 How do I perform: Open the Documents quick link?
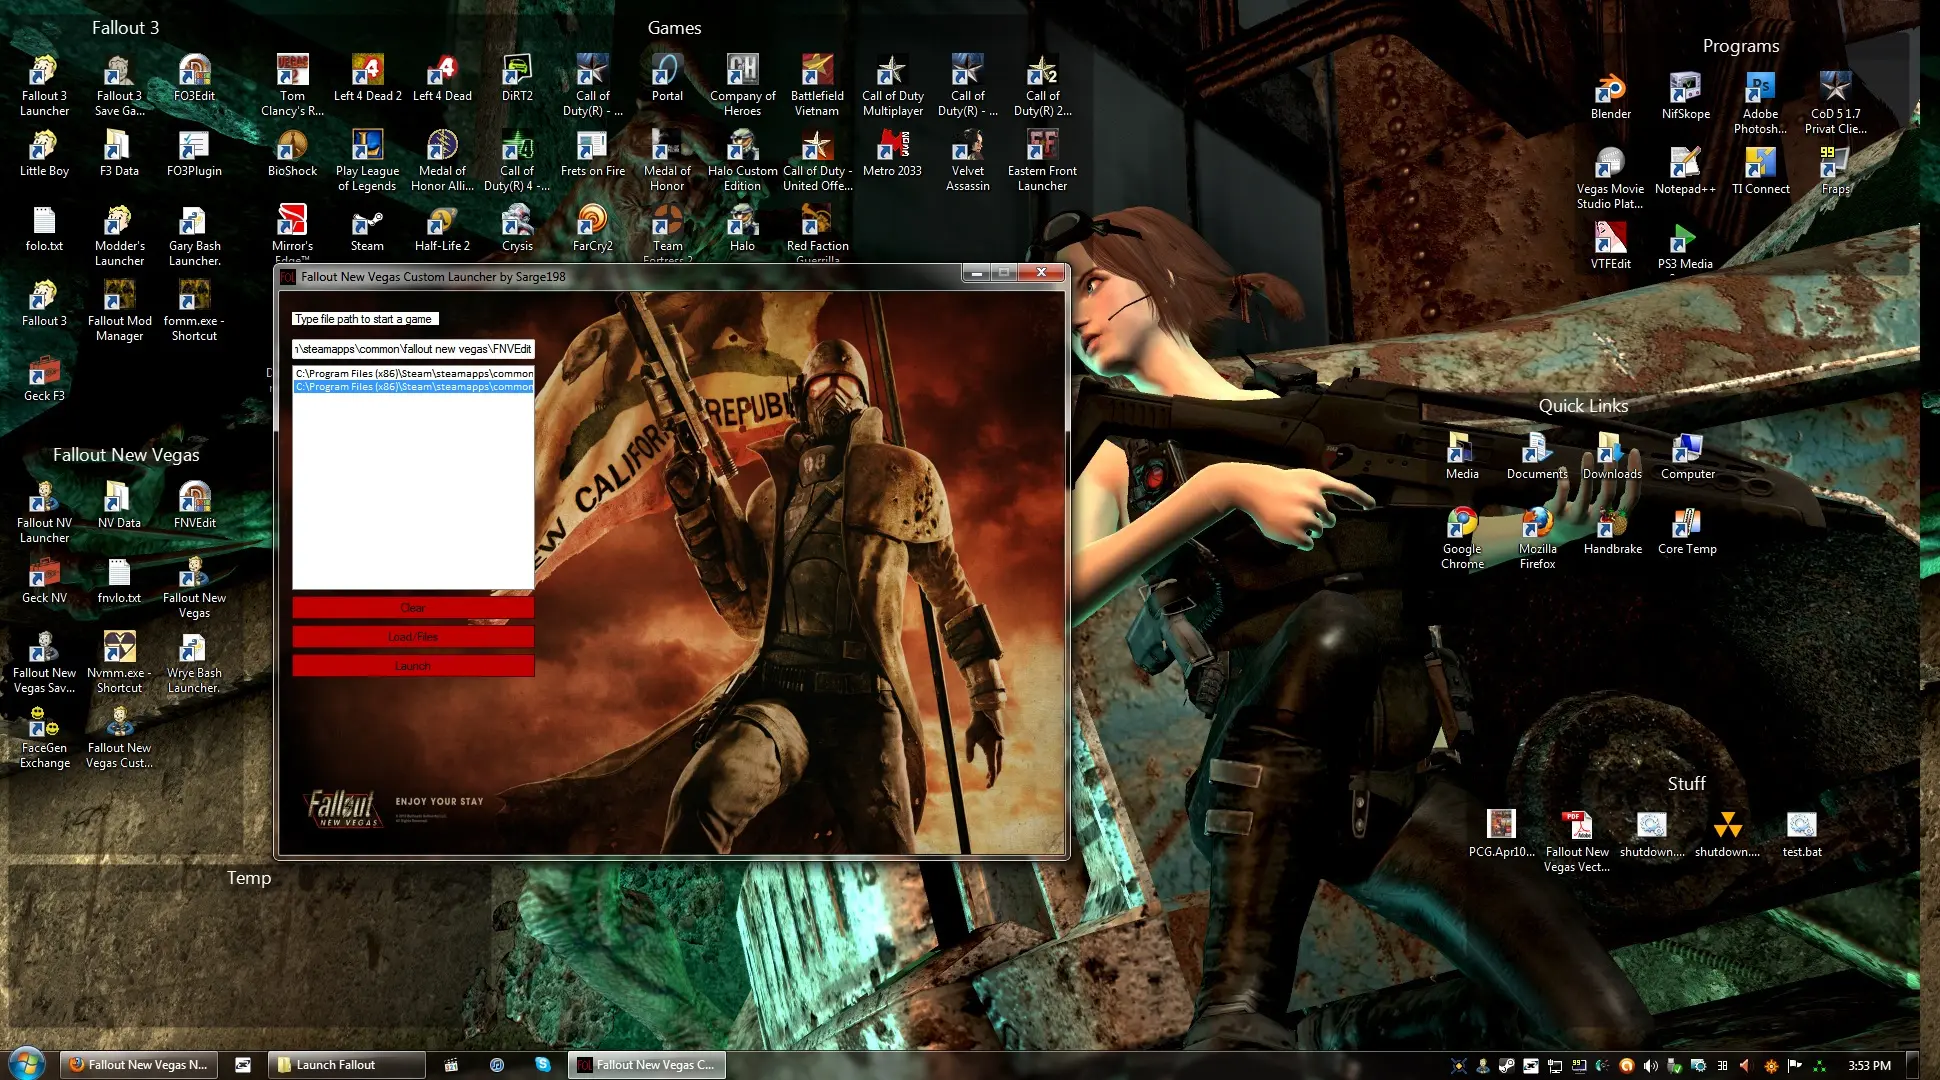click(1537, 456)
